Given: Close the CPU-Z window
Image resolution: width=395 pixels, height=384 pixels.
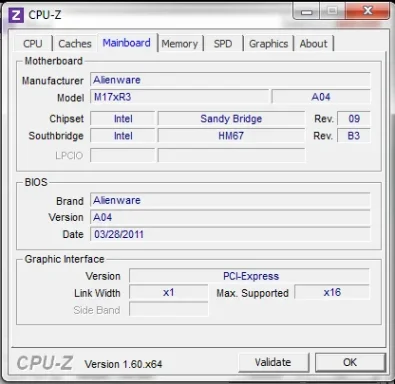Looking at the screenshot, I should coord(368,11).
